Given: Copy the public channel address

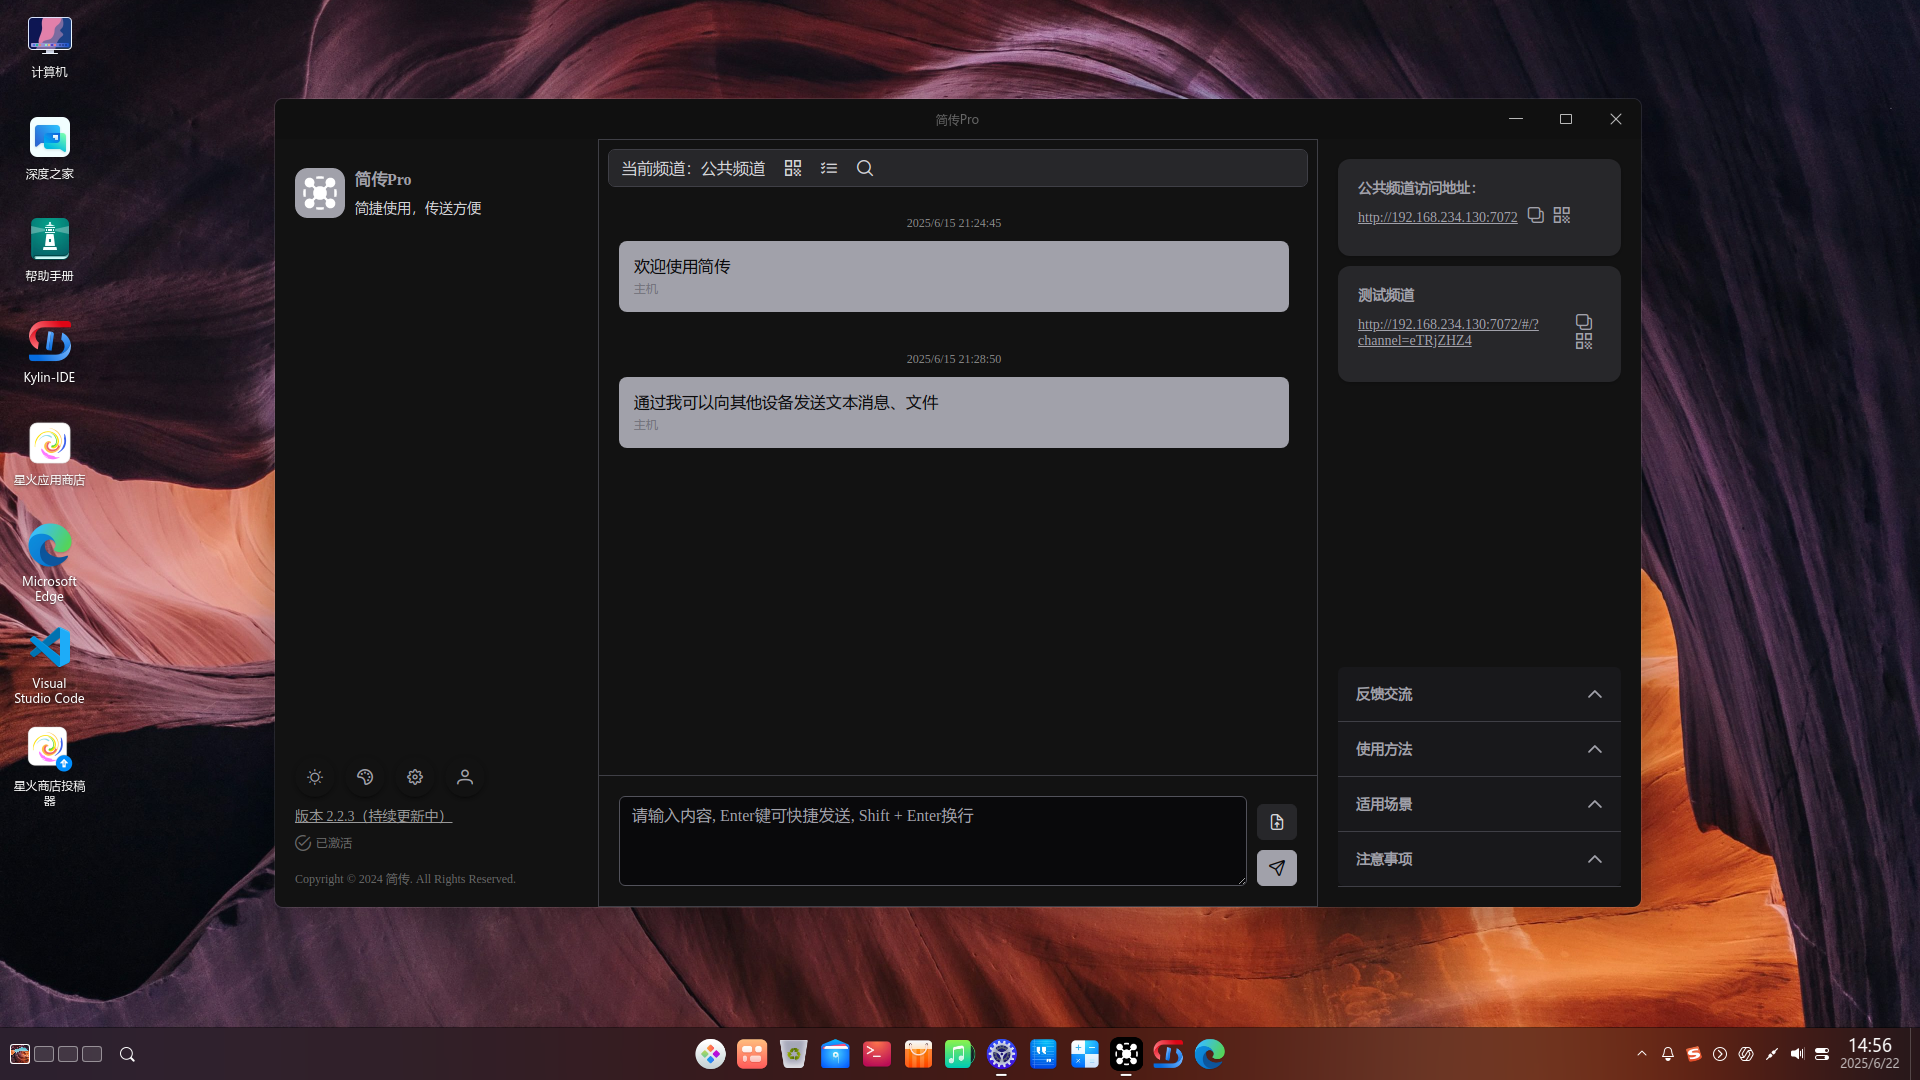Looking at the screenshot, I should pyautogui.click(x=1536, y=215).
